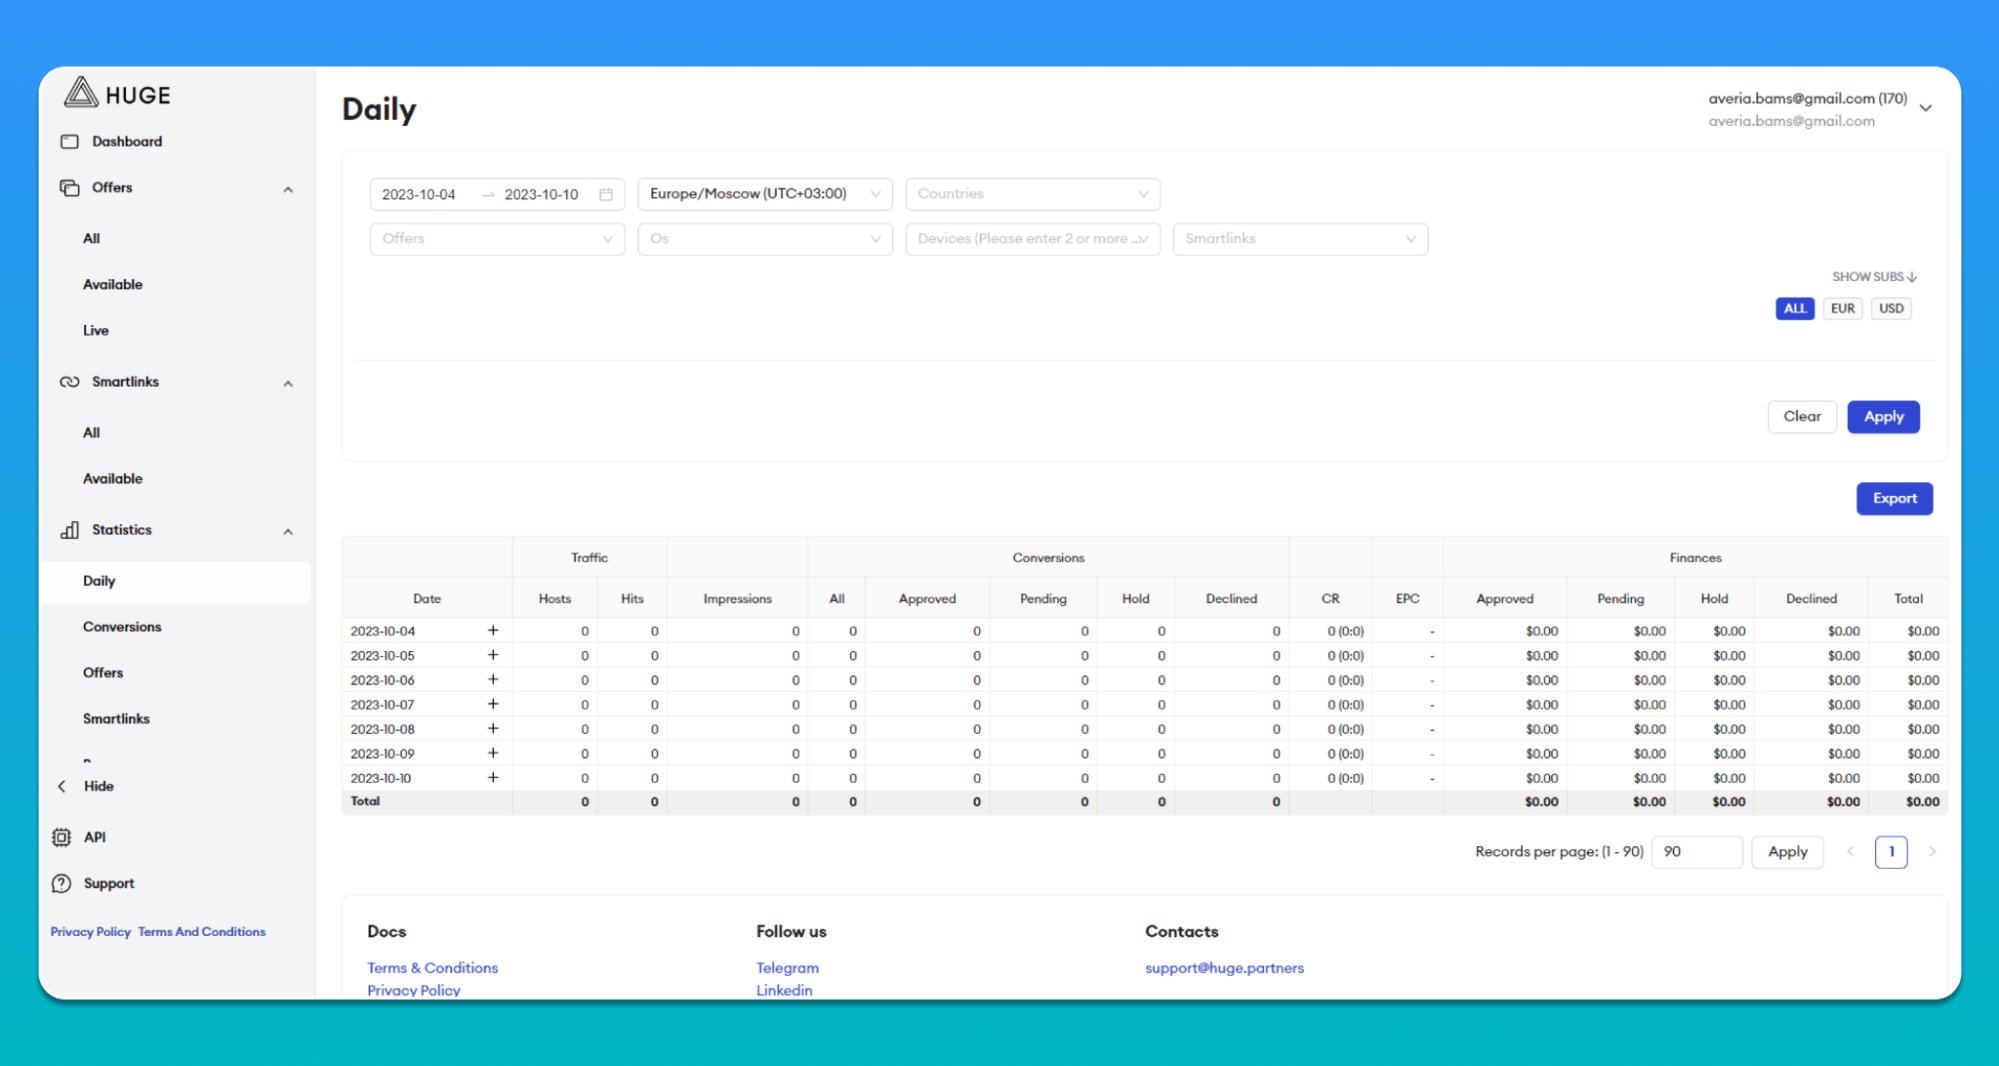Open the Countries dropdown
The height and width of the screenshot is (1066, 1999).
[x=1032, y=194]
